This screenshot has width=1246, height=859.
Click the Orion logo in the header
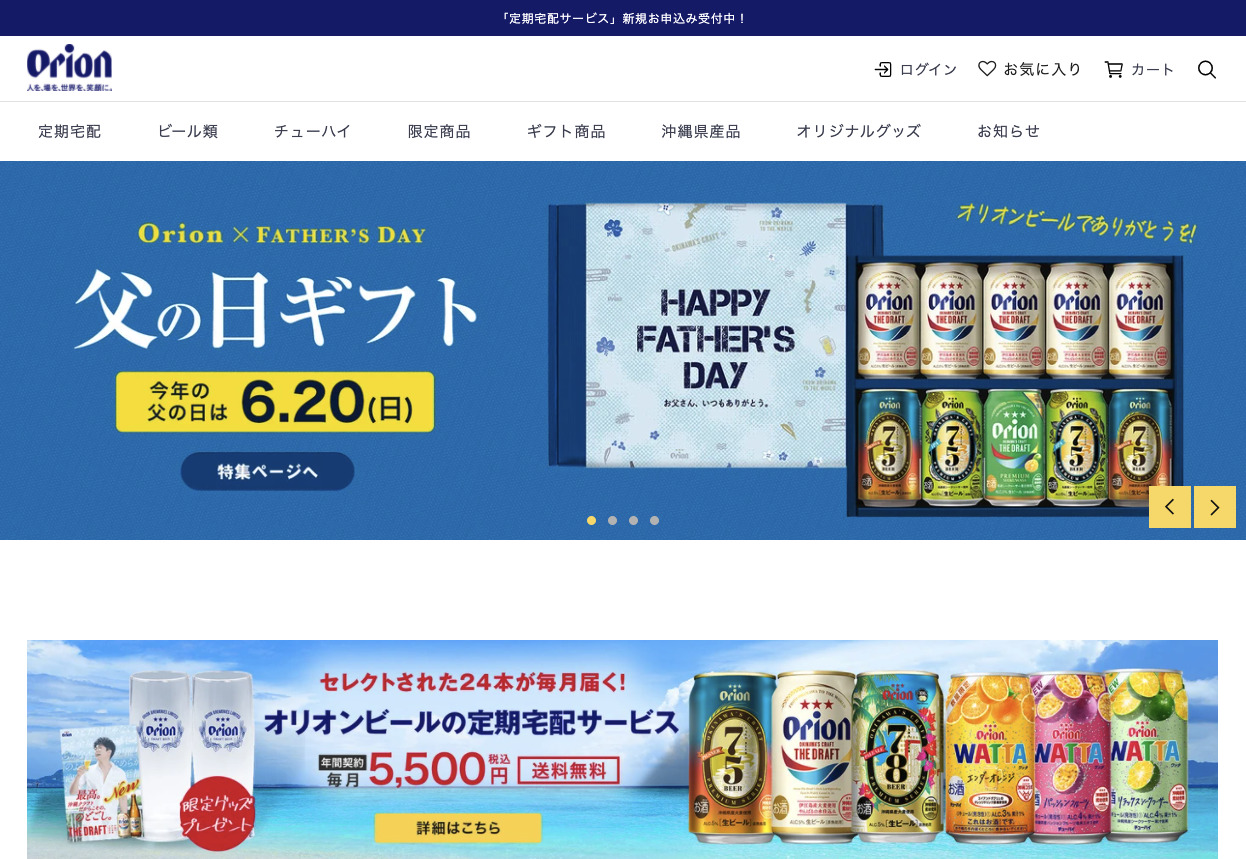[69, 68]
